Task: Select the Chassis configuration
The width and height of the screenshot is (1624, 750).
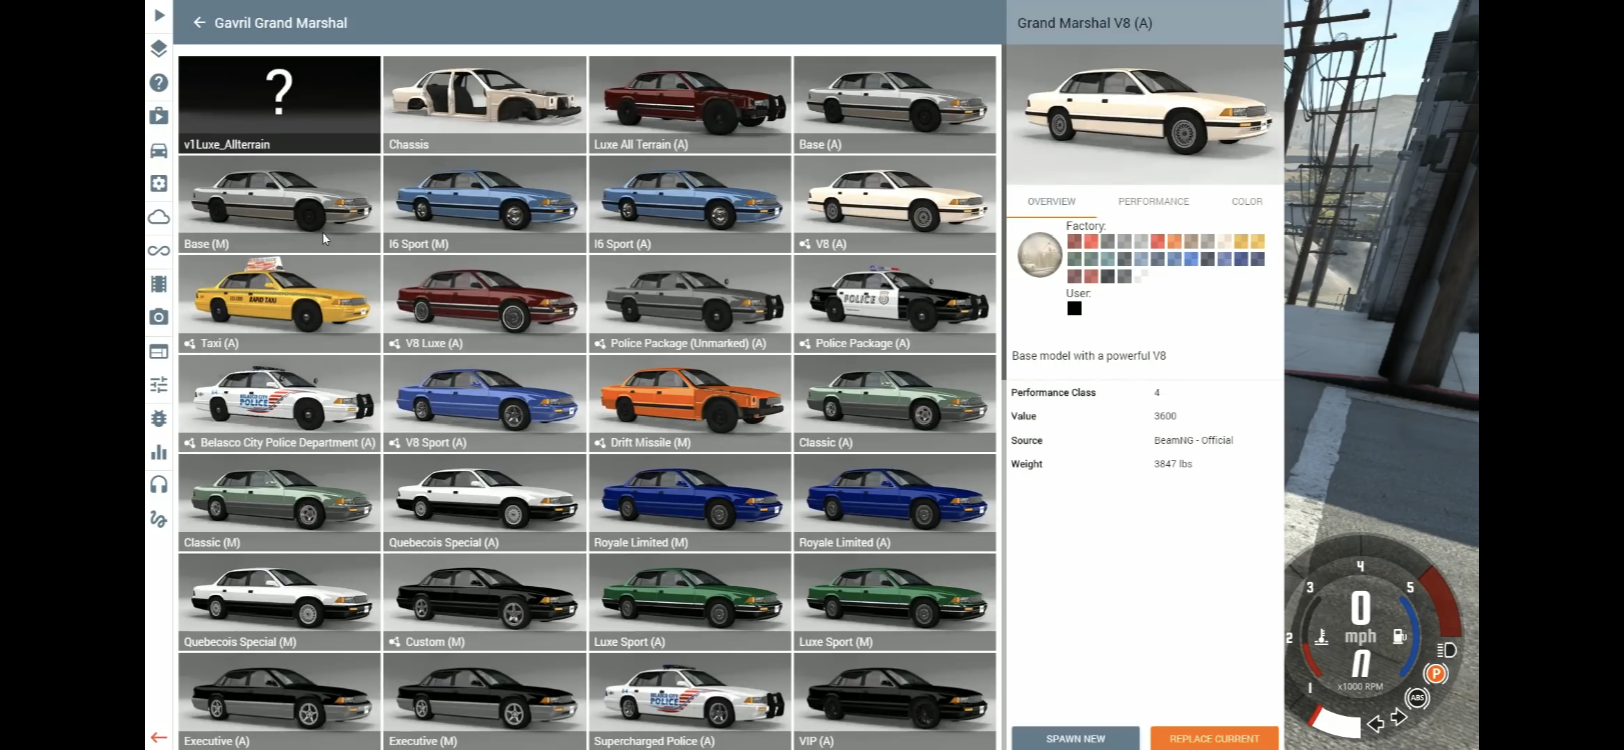Action: [484, 104]
